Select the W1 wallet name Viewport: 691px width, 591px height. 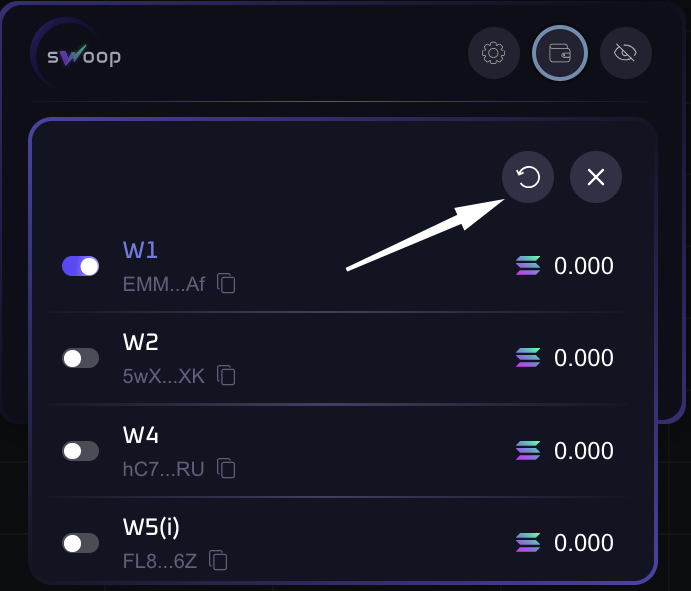coord(140,250)
